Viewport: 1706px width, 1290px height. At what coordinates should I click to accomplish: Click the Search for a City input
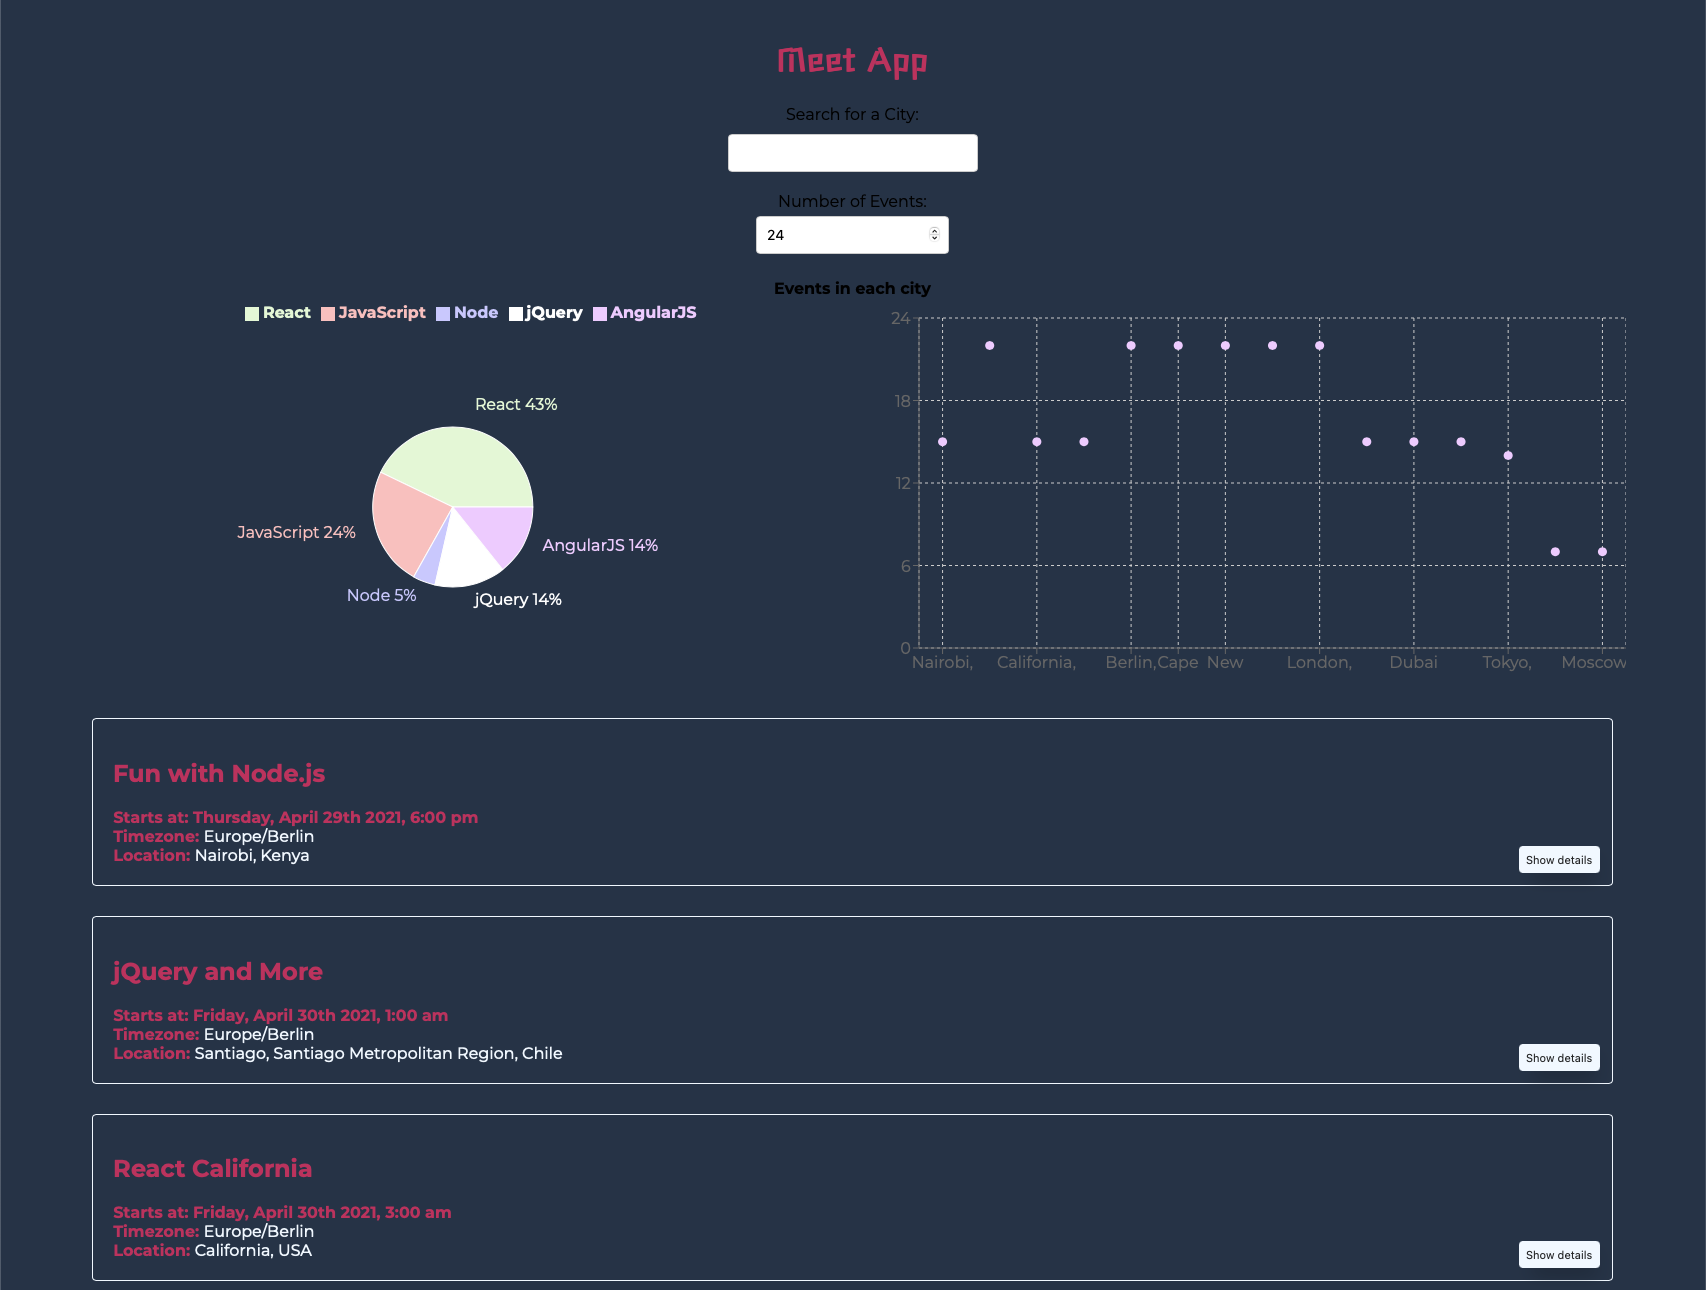(852, 153)
